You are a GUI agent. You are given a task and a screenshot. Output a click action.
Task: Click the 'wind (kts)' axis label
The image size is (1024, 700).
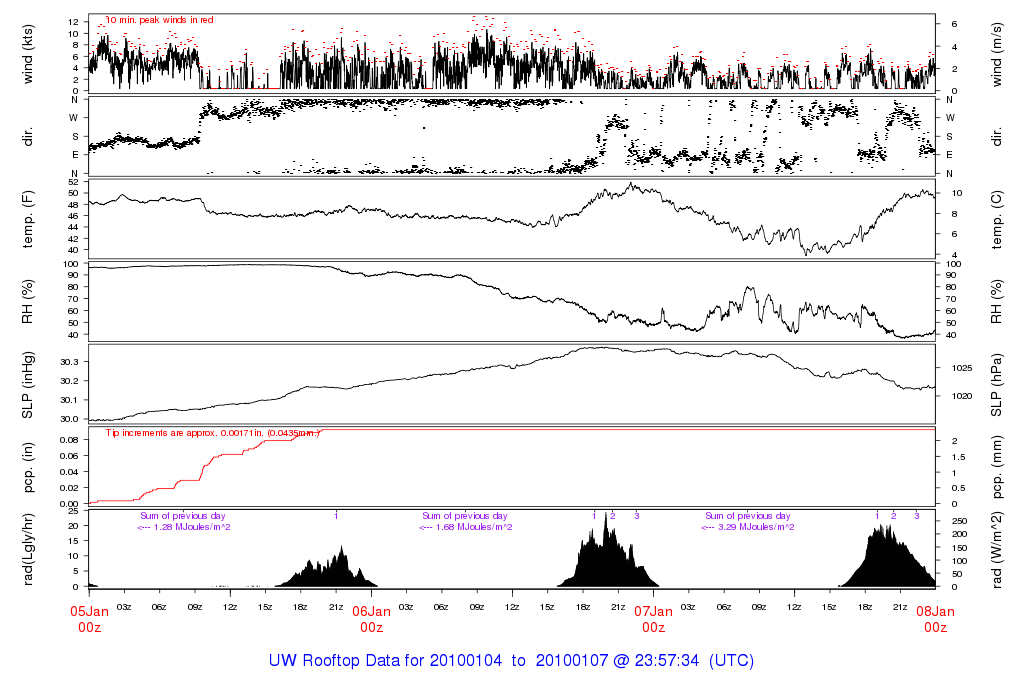28,54
